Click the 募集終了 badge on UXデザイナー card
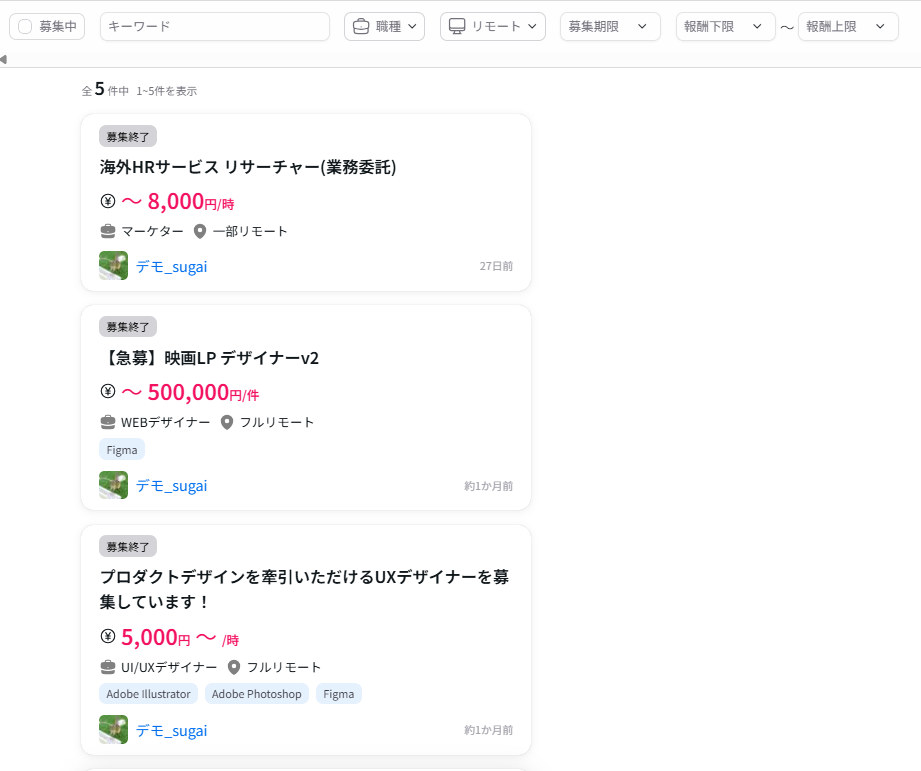921x771 pixels. click(x=127, y=547)
